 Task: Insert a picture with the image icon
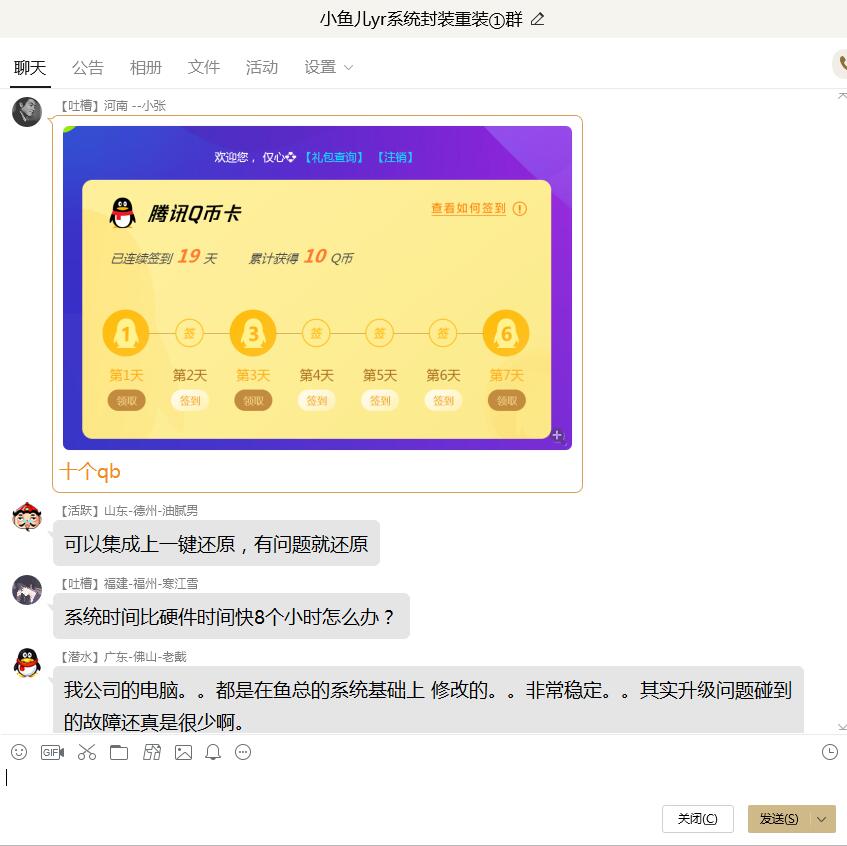point(184,752)
